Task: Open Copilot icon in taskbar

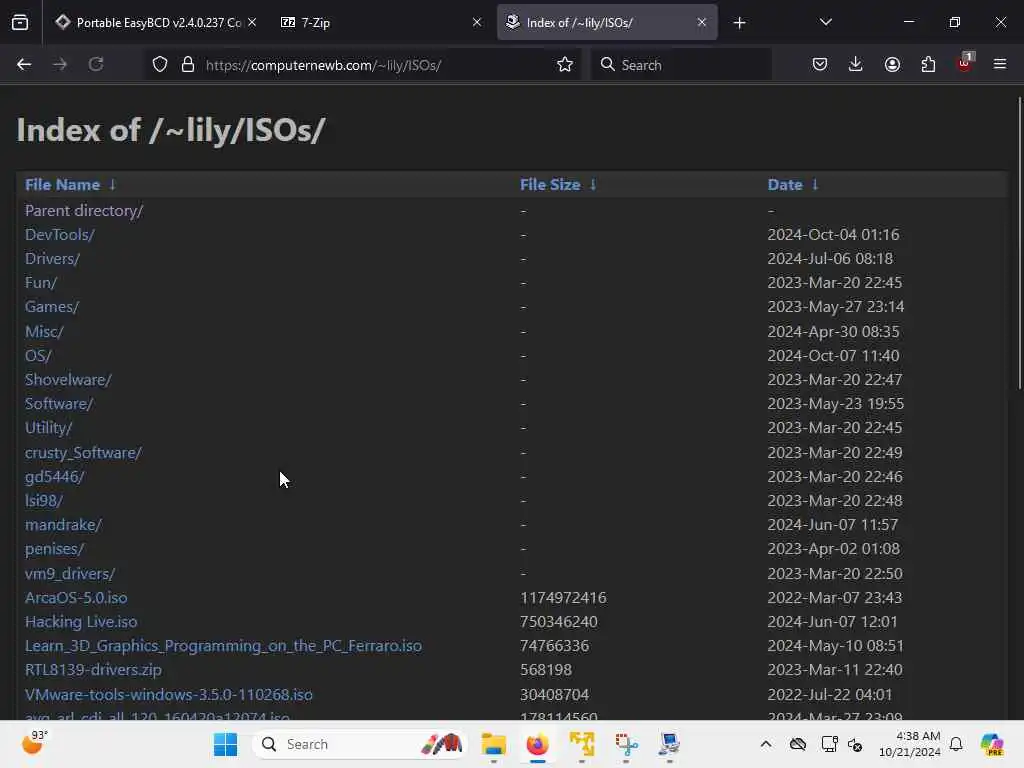Action: pyautogui.click(x=992, y=744)
